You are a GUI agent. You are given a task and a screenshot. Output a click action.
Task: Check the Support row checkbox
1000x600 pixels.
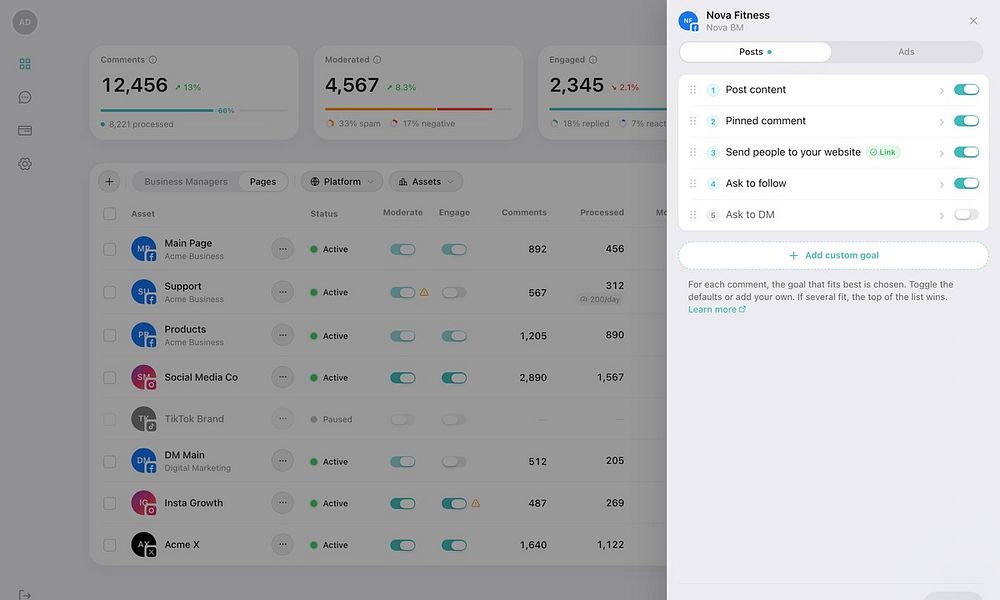click(110, 292)
